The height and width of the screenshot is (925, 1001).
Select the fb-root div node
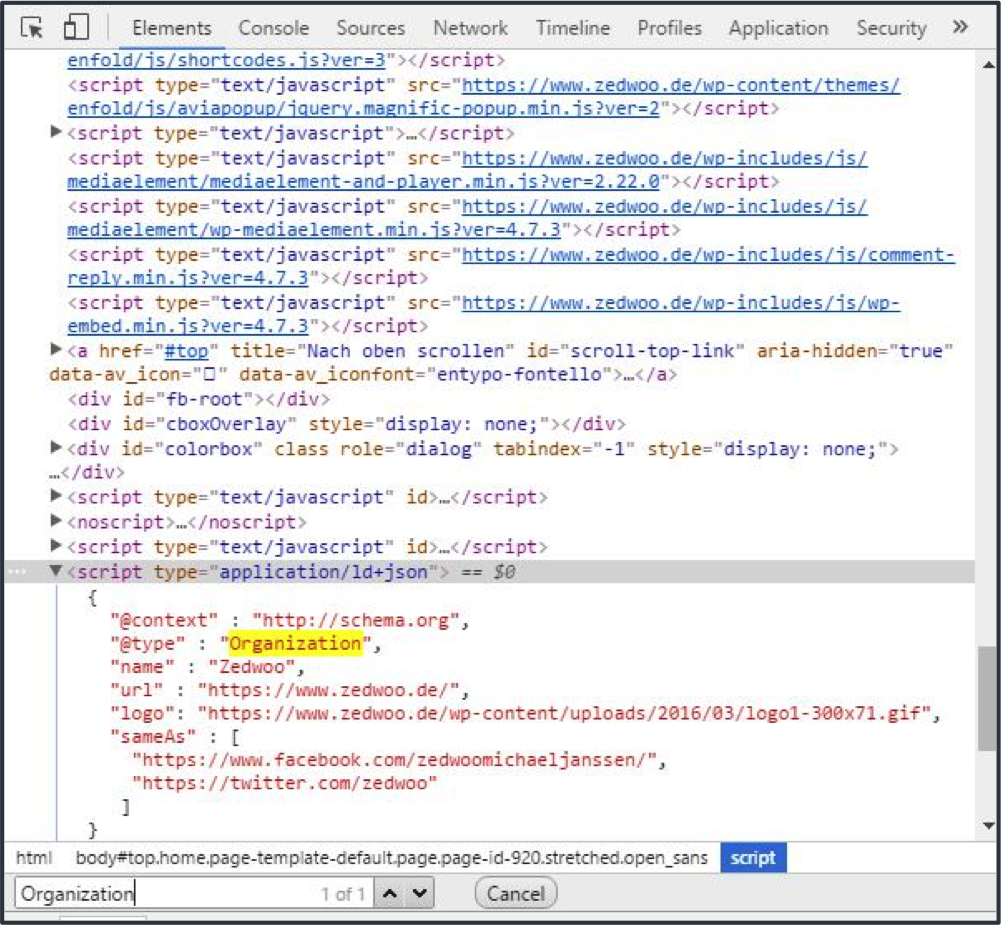(199, 400)
